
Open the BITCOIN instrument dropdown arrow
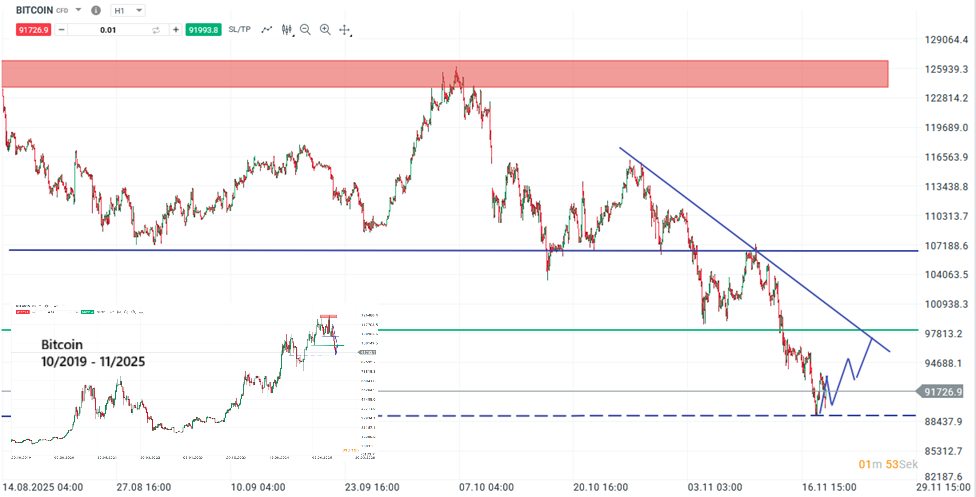pyautogui.click(x=78, y=10)
